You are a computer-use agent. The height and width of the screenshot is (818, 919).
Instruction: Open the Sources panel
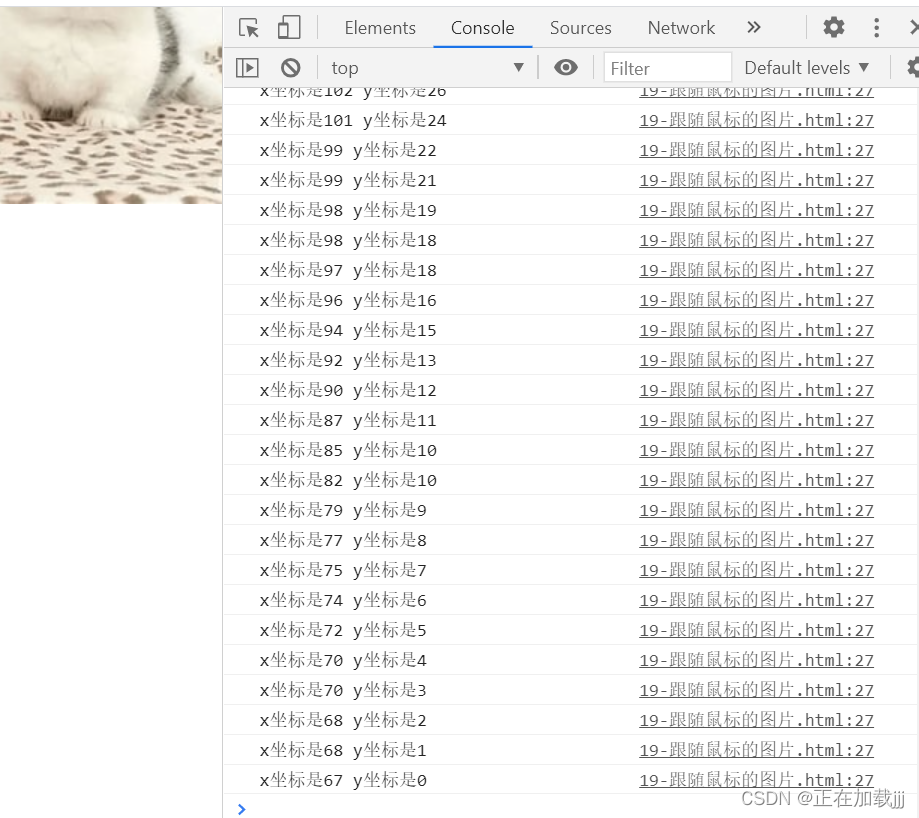point(580,27)
